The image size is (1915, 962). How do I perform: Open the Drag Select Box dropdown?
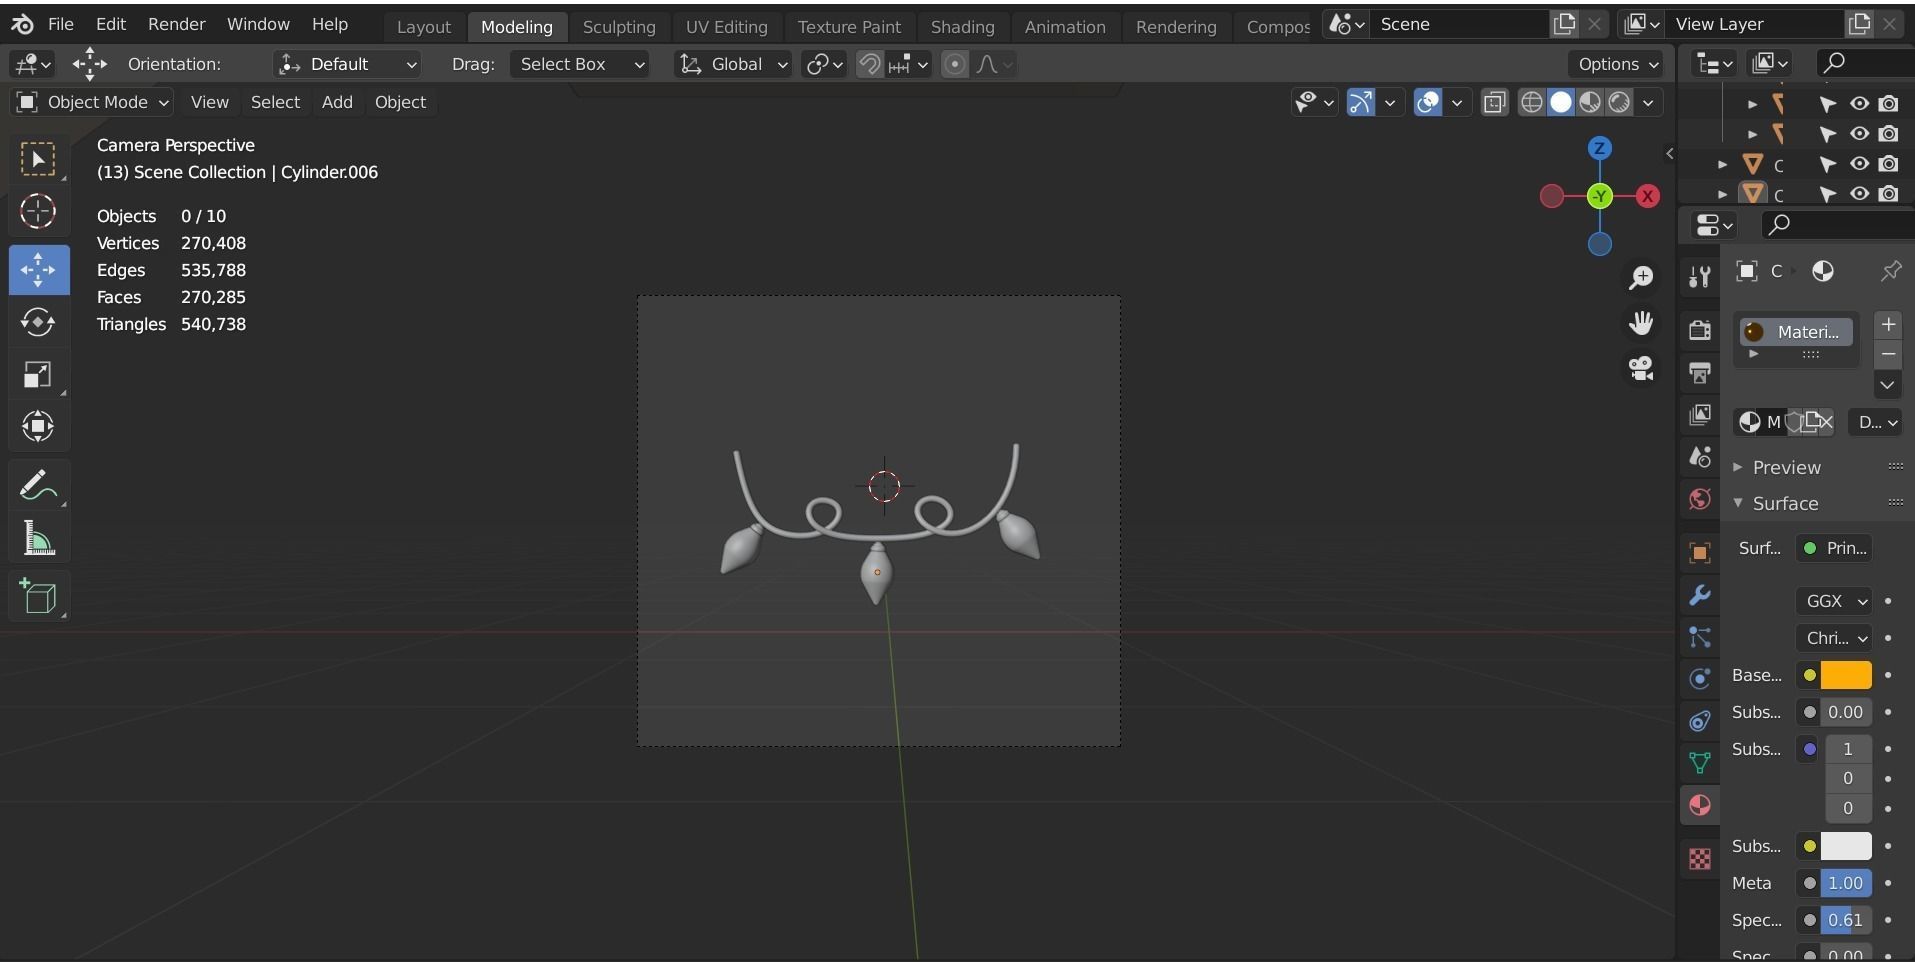(x=580, y=64)
